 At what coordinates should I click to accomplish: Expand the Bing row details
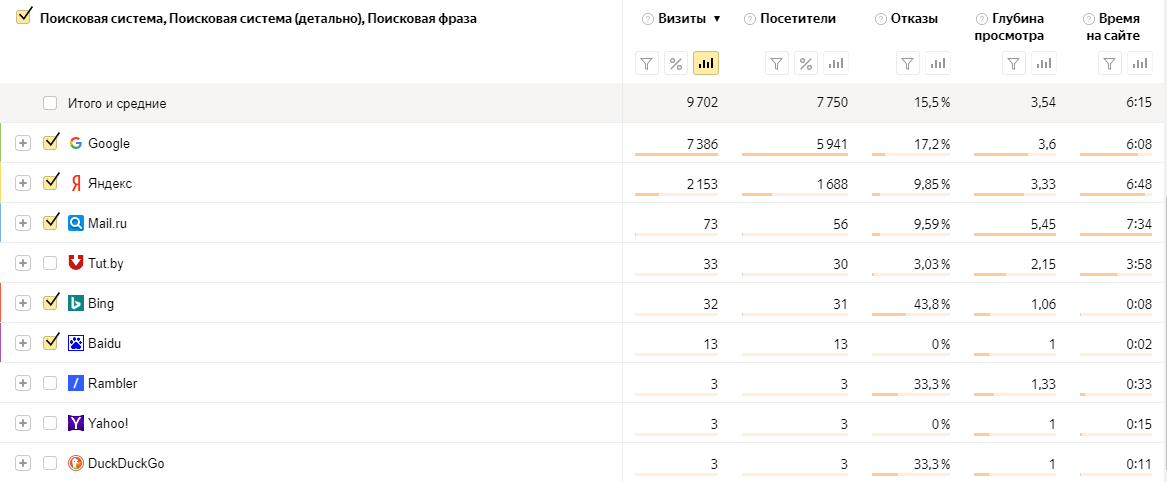(23, 303)
